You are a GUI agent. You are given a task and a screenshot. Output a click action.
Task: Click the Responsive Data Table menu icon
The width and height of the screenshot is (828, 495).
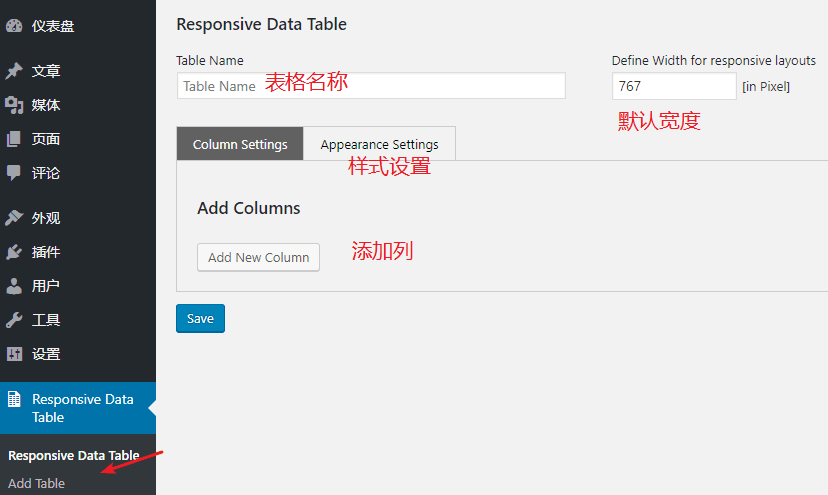tap(14, 399)
